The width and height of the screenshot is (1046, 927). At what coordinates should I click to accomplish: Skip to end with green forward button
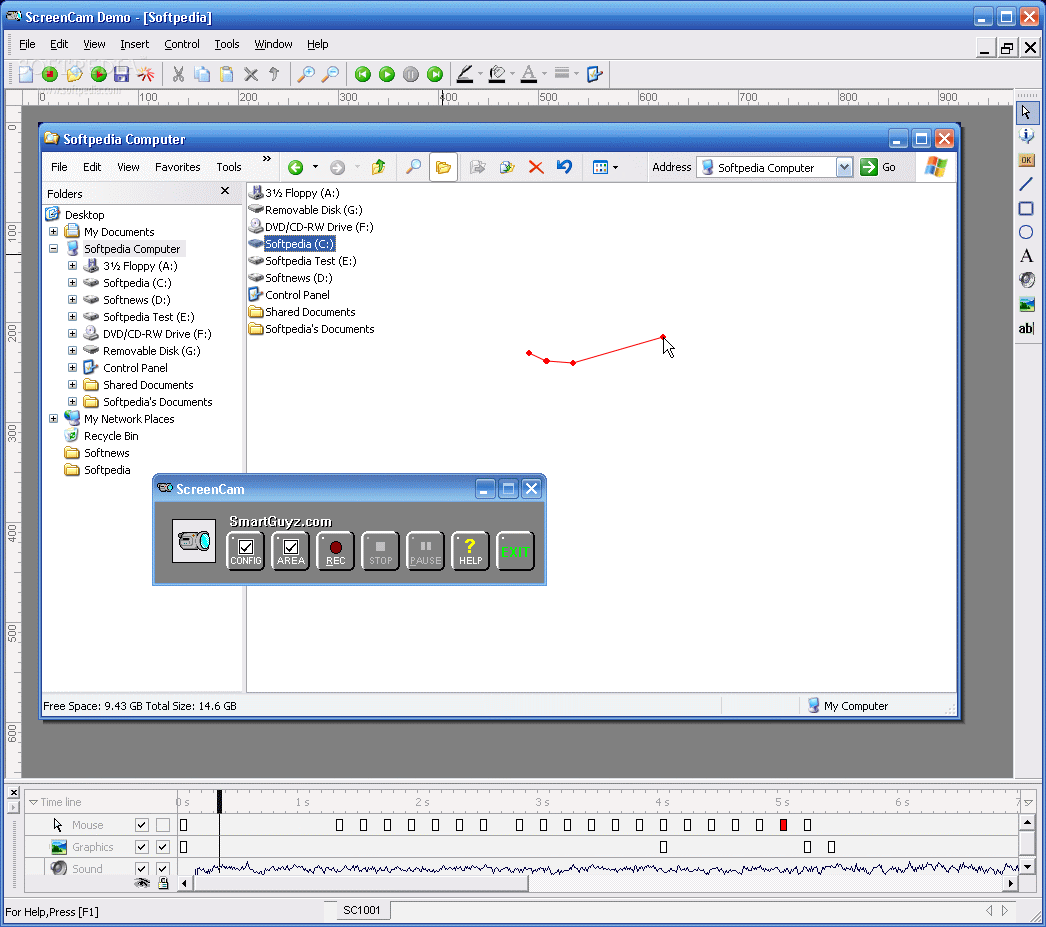click(x=435, y=74)
